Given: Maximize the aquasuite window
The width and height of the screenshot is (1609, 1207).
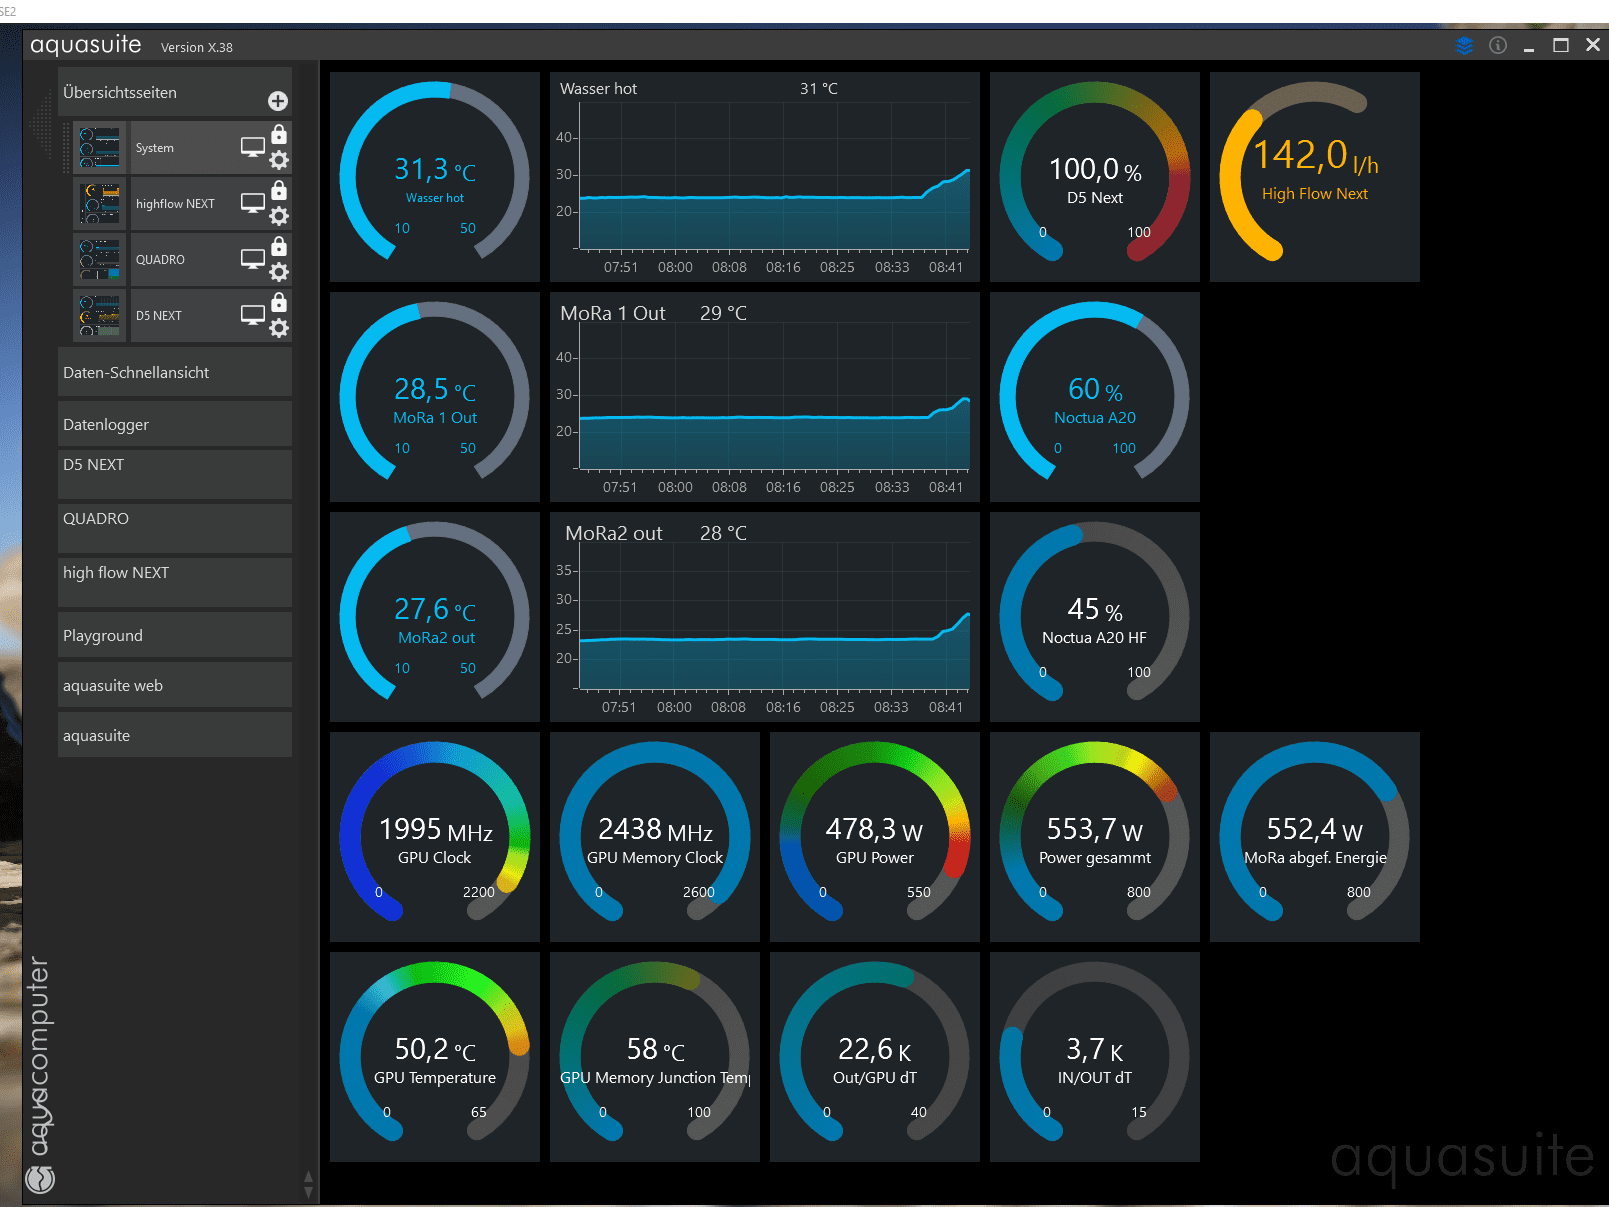Looking at the screenshot, I should pyautogui.click(x=1561, y=45).
